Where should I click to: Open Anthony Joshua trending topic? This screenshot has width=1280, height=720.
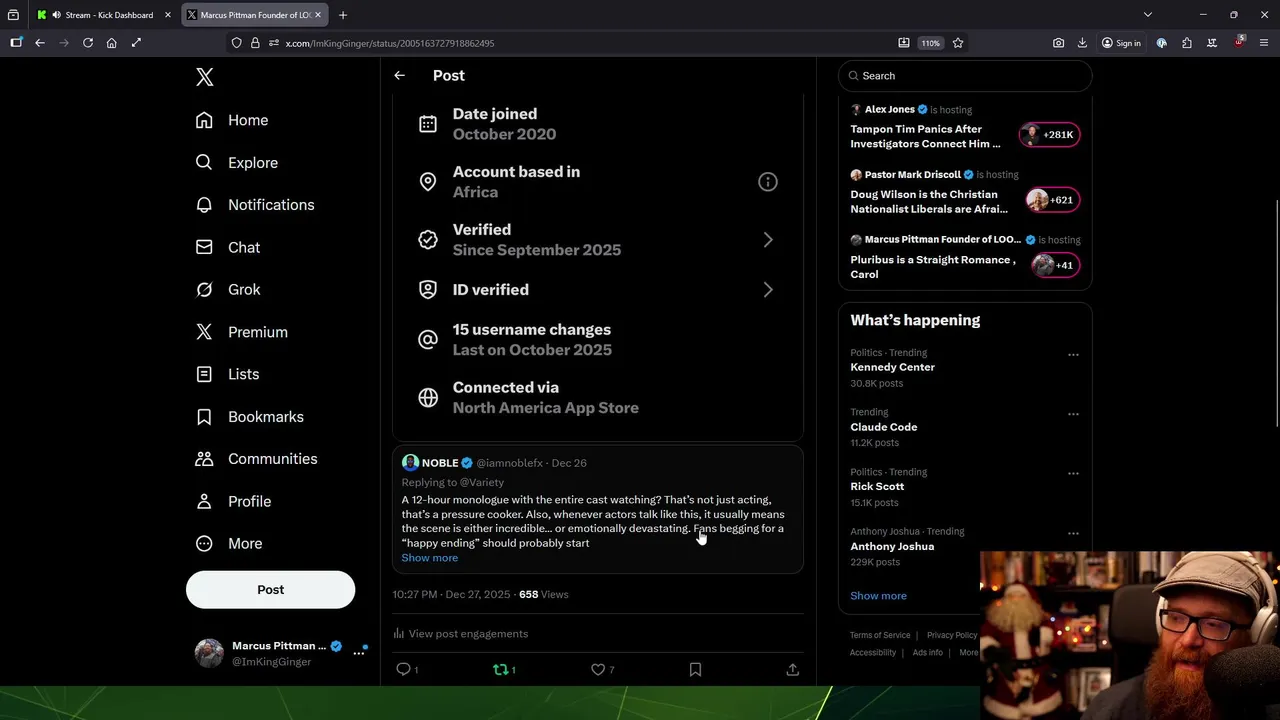[892, 546]
